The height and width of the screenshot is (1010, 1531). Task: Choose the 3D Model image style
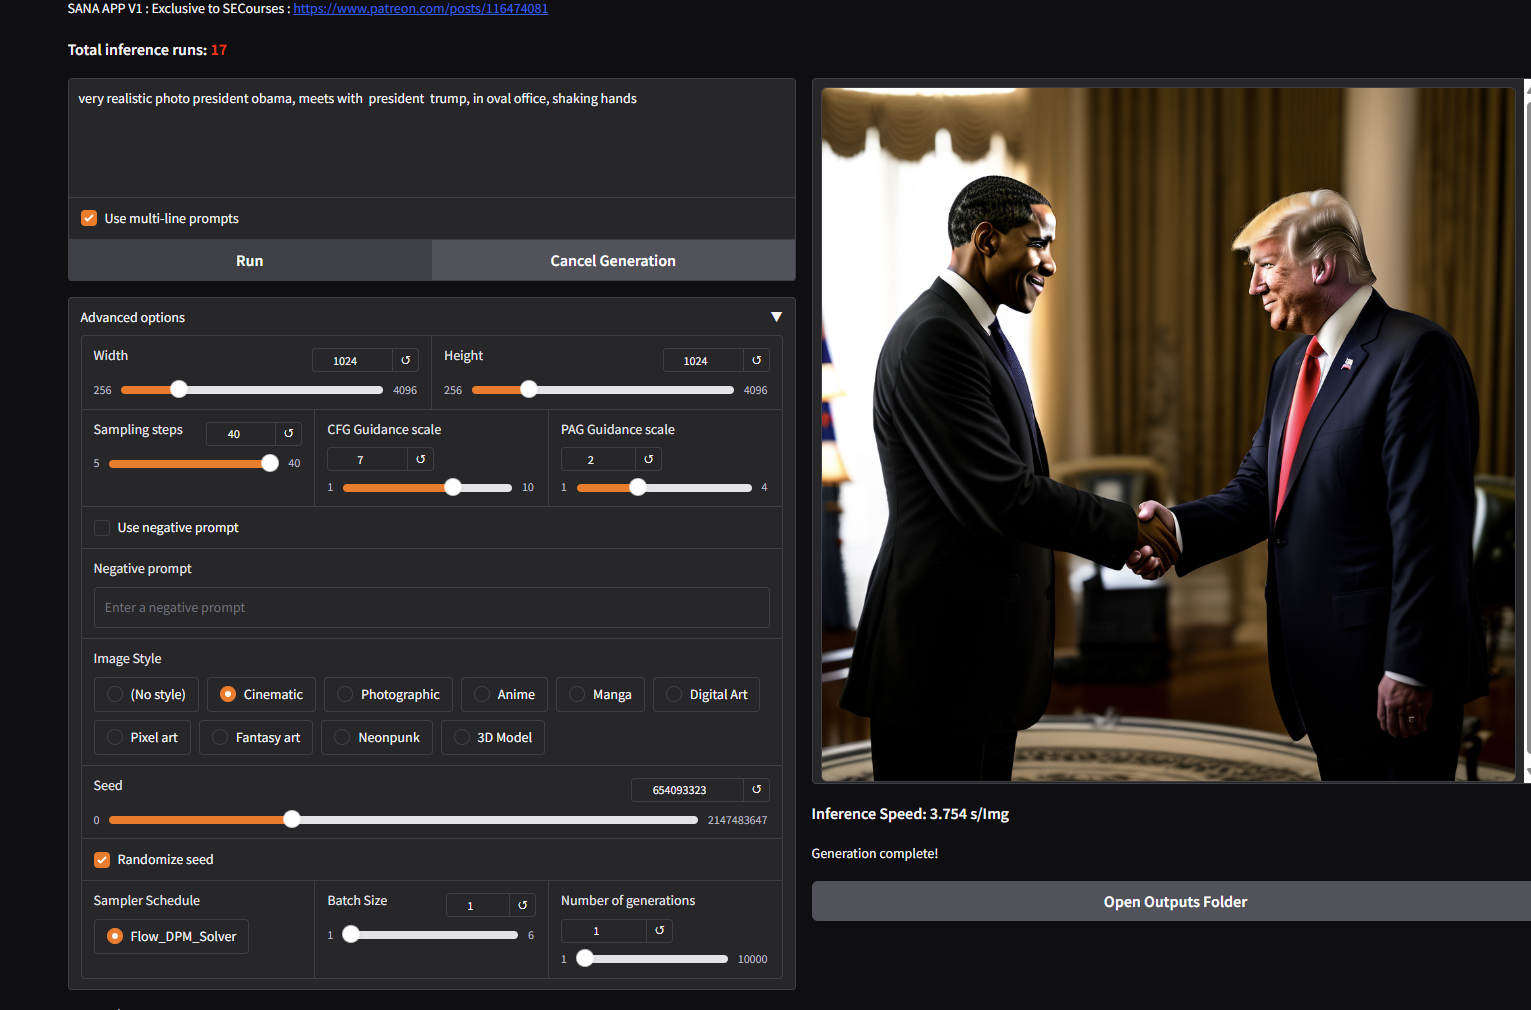coord(493,737)
